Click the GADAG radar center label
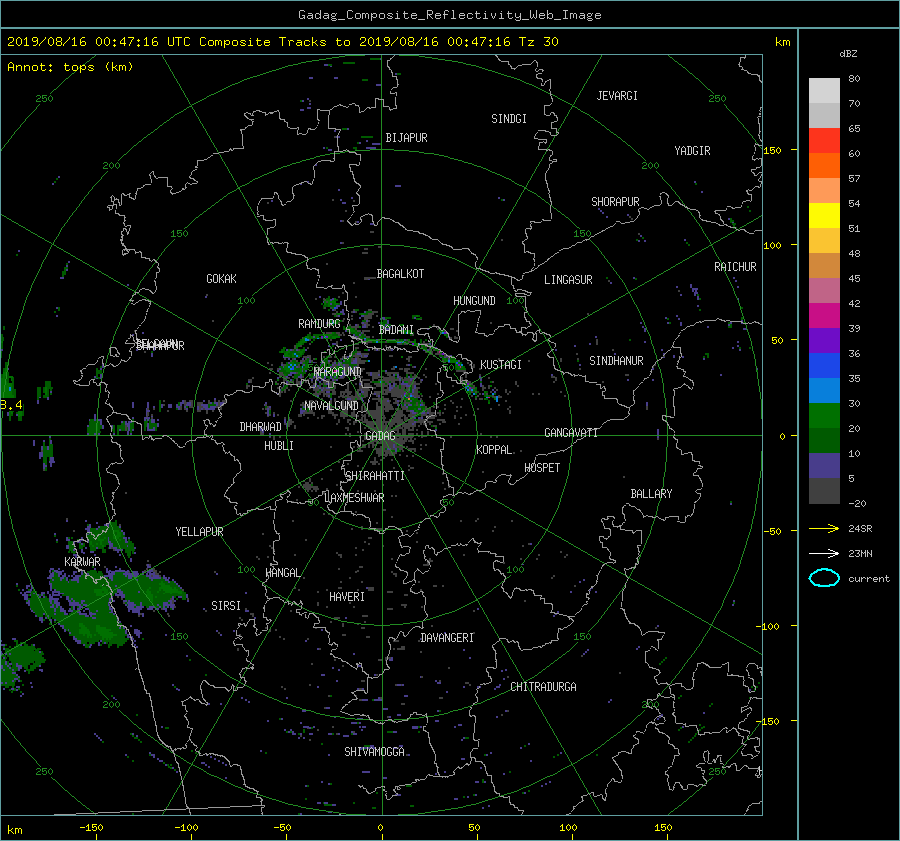This screenshot has height=841, width=900. pos(380,436)
